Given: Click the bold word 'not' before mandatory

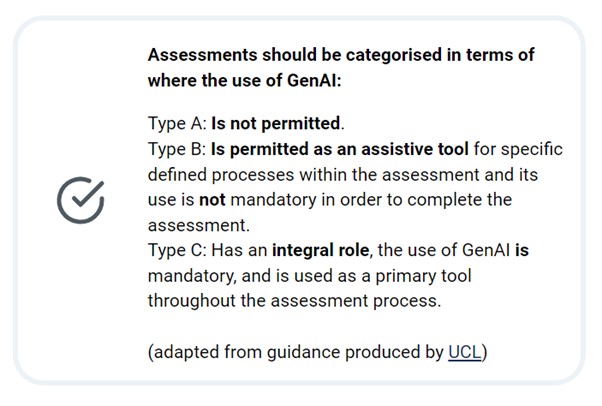Looking at the screenshot, I should 212,200.
